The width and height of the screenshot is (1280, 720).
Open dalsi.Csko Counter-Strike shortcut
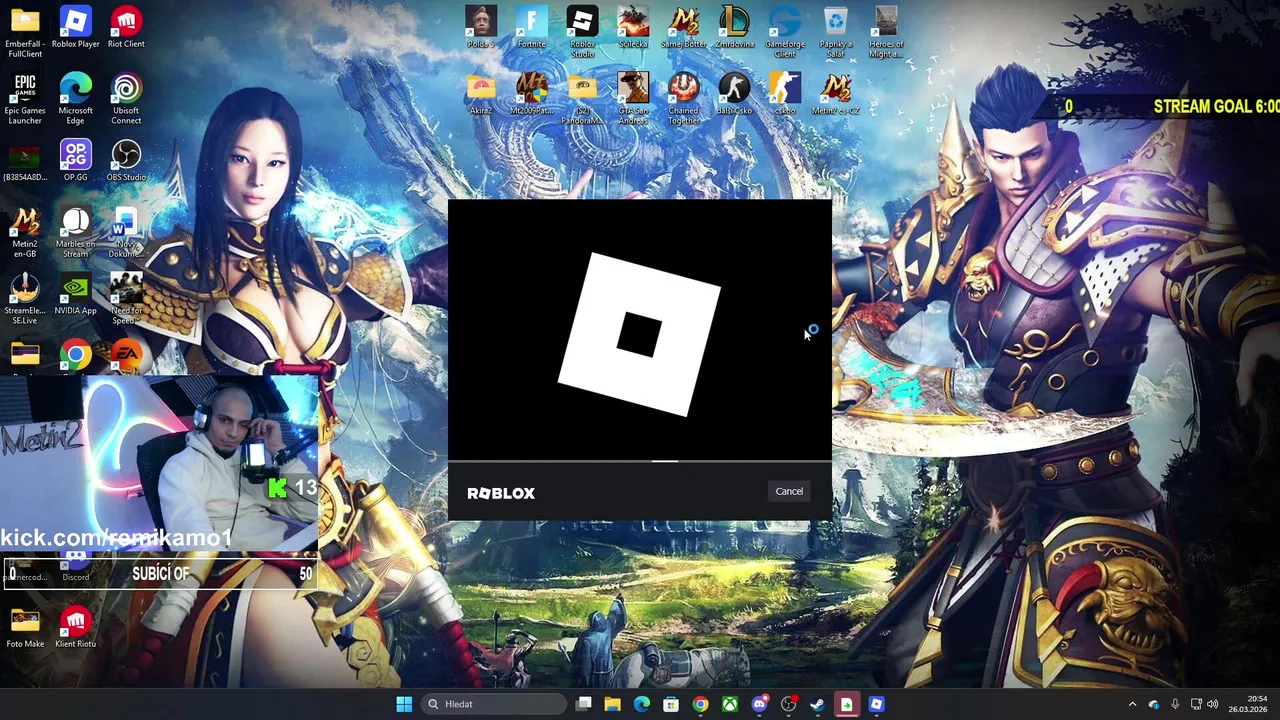pyautogui.click(x=734, y=94)
